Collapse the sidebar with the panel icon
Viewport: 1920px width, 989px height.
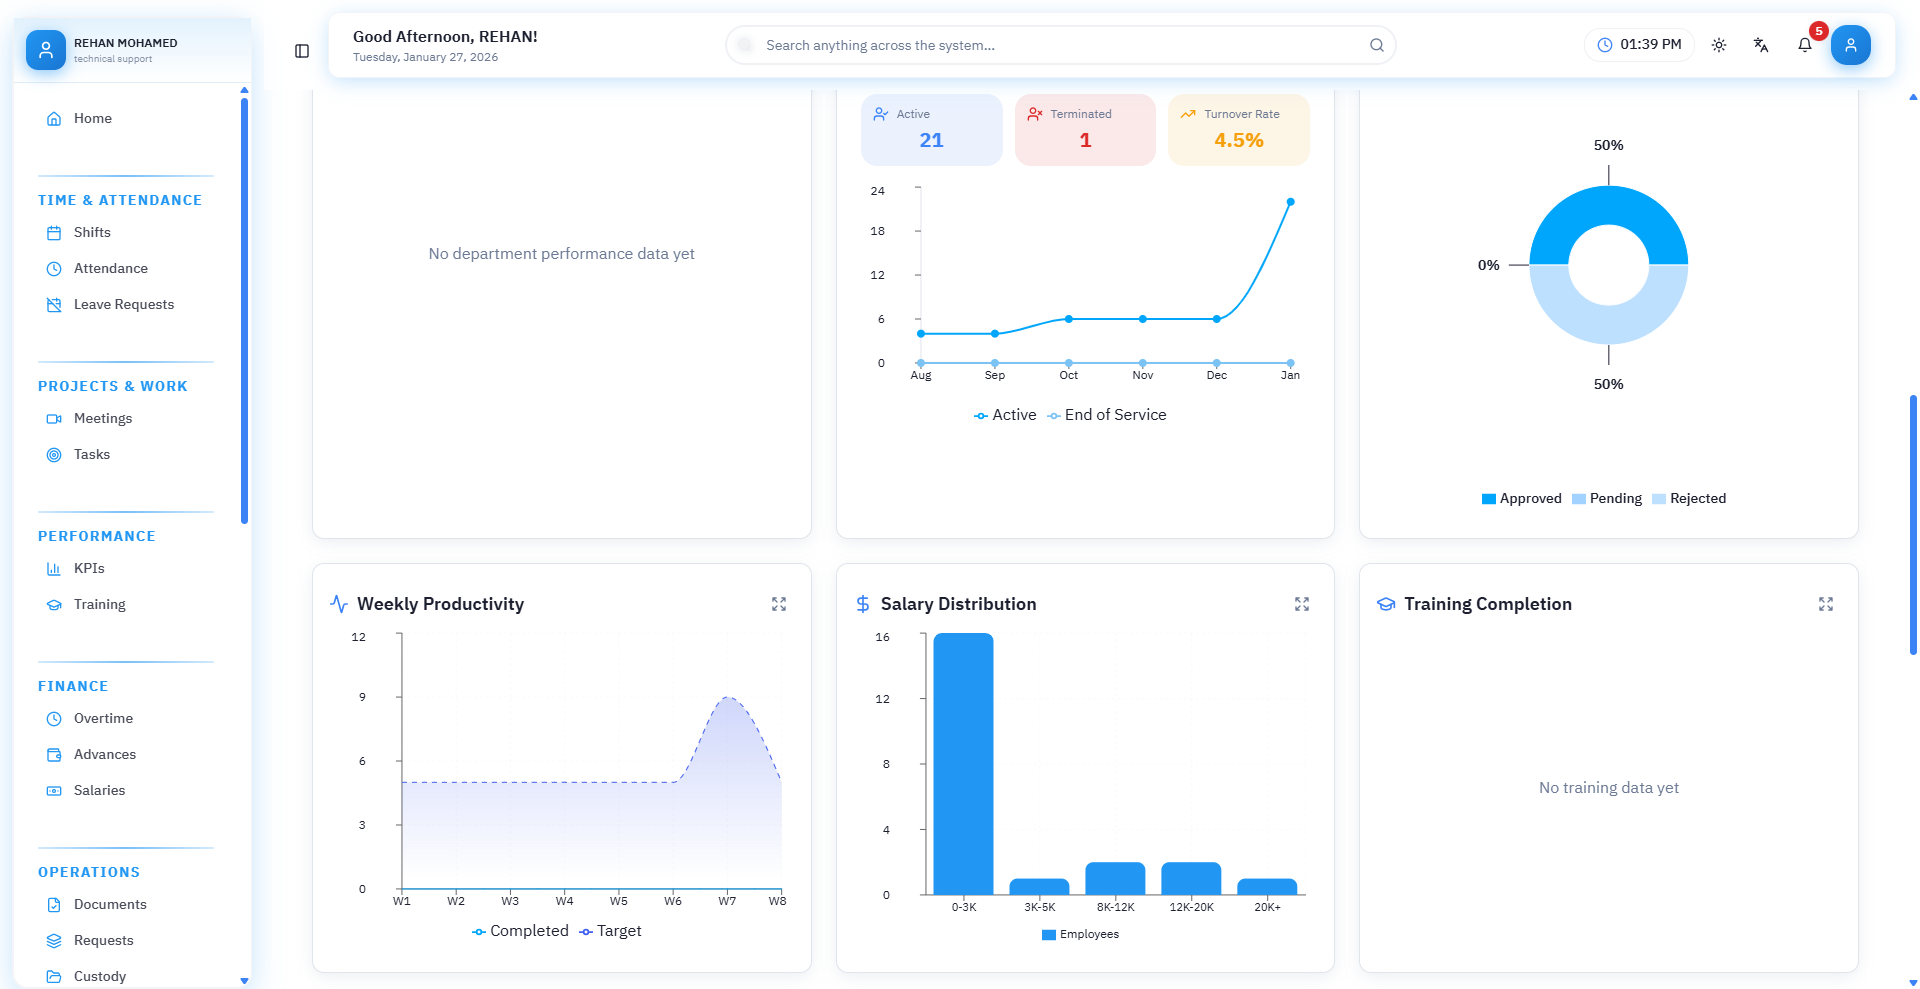[x=301, y=50]
